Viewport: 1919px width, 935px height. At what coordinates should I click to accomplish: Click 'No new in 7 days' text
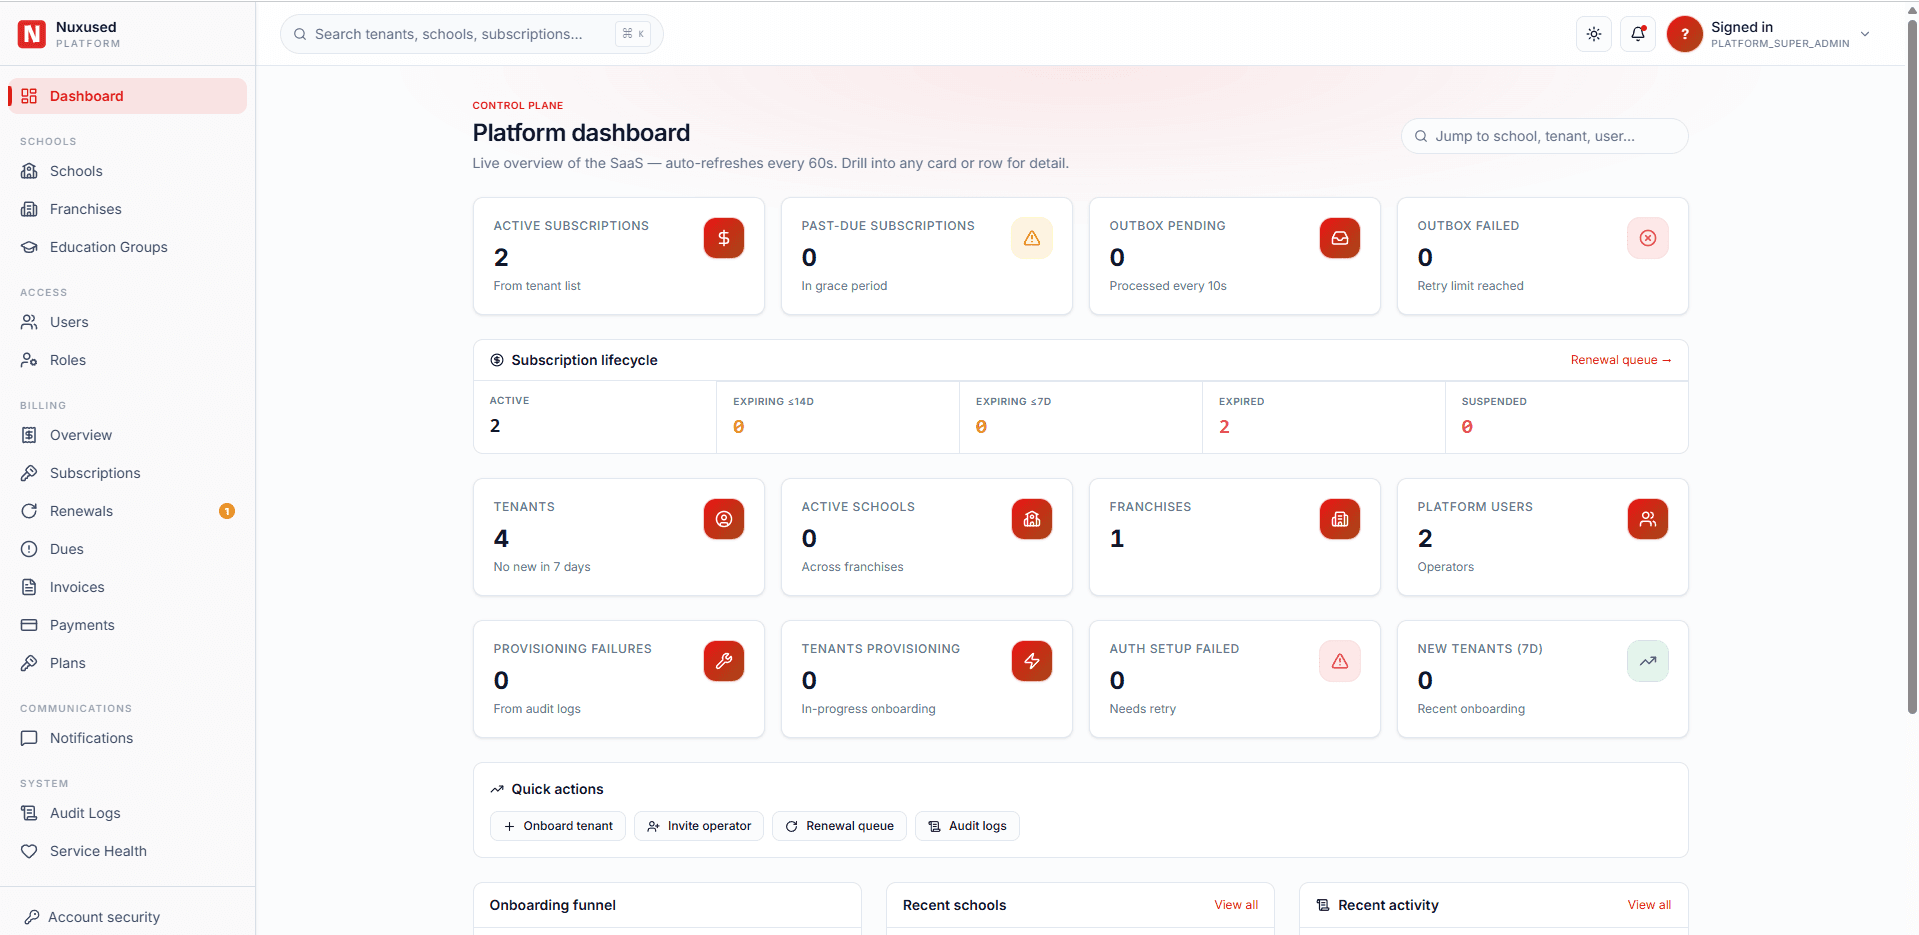pyautogui.click(x=542, y=567)
